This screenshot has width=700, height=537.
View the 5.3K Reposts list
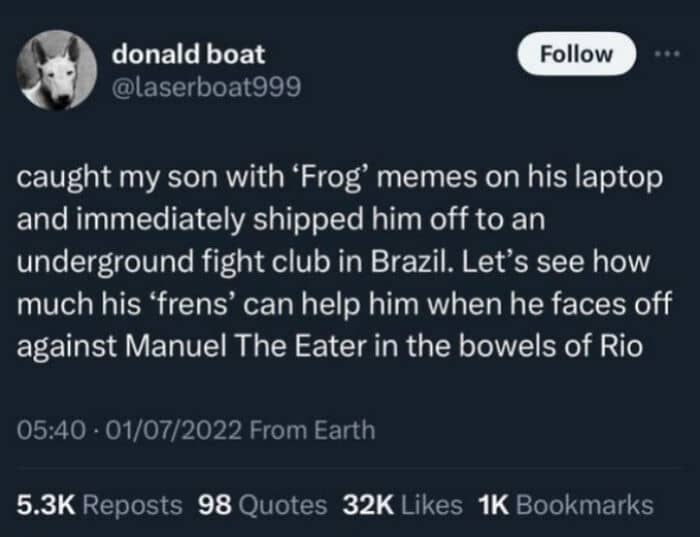[x=100, y=505]
